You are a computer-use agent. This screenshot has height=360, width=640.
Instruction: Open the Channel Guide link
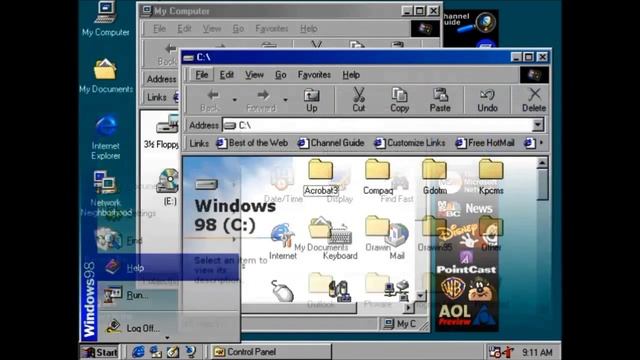point(331,143)
